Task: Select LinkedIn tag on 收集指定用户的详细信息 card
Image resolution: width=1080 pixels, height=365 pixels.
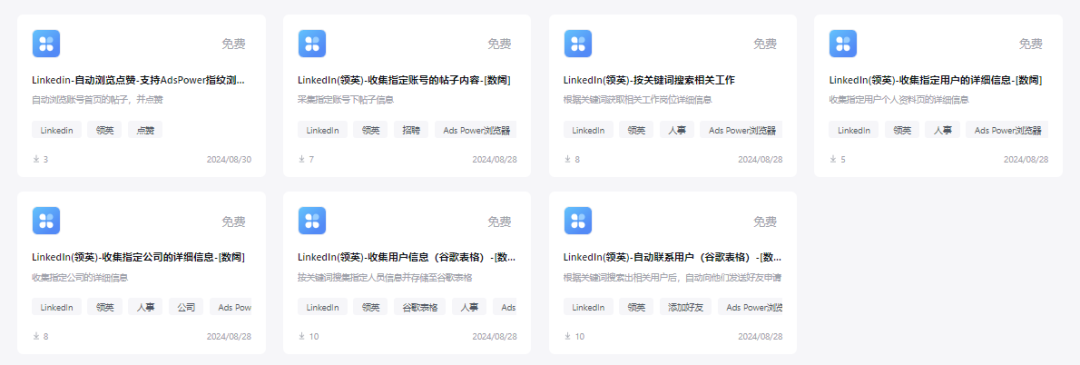Action: point(853,129)
